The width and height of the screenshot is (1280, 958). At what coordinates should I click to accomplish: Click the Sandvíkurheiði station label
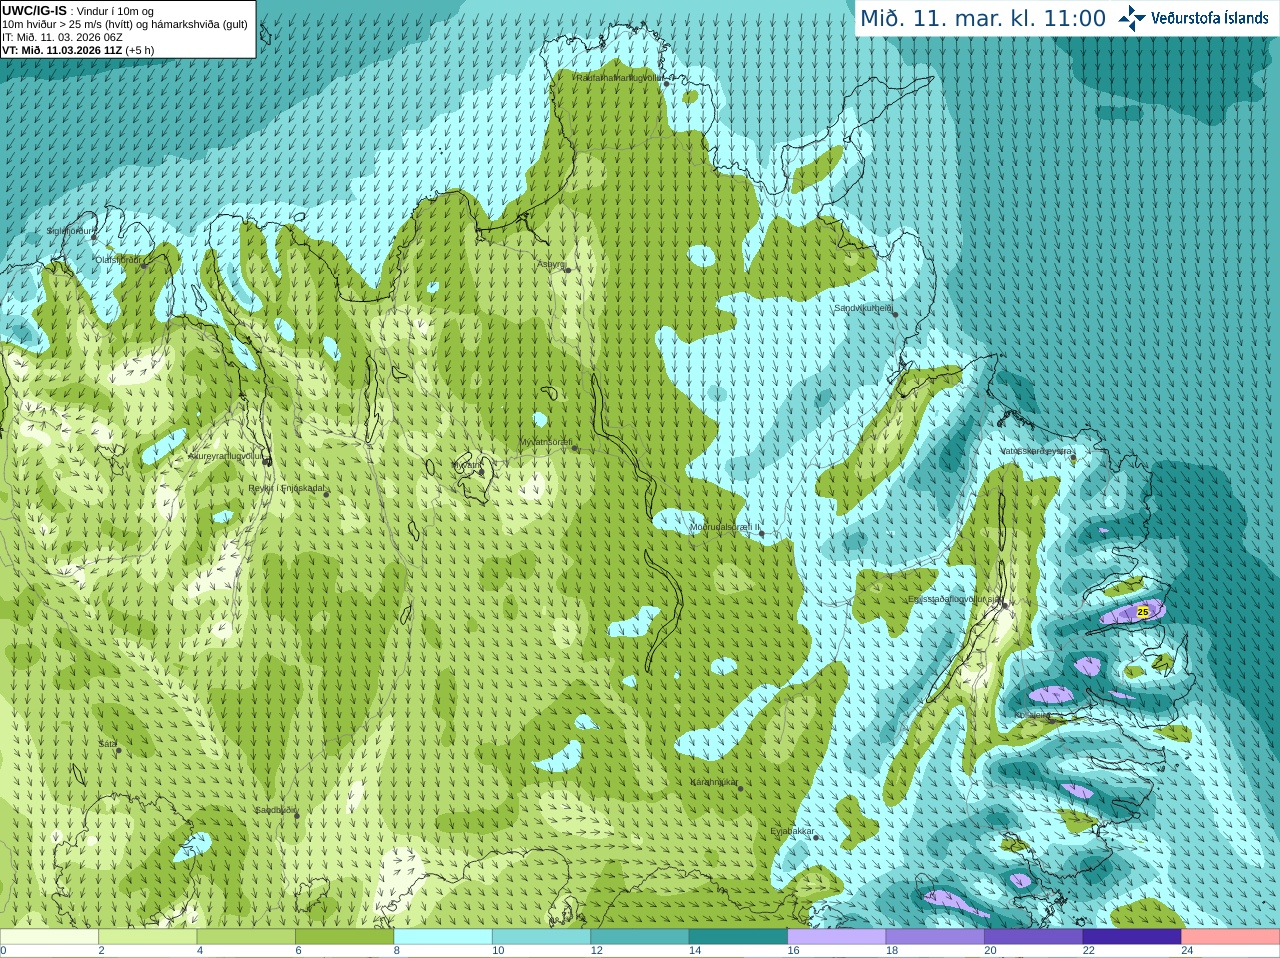point(864,308)
